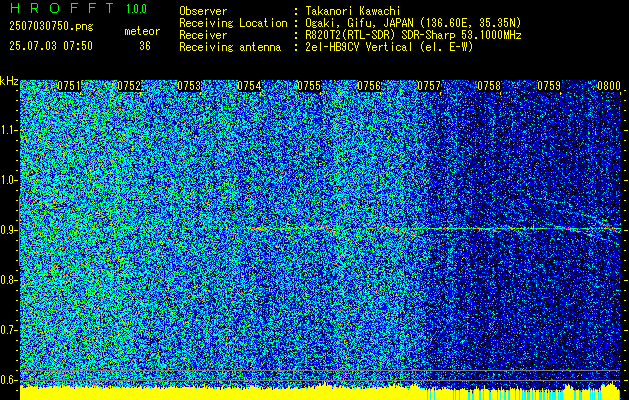Image resolution: width=629 pixels, height=400 pixels.
Task: Click the Receiver label
Action: pyautogui.click(x=203, y=35)
